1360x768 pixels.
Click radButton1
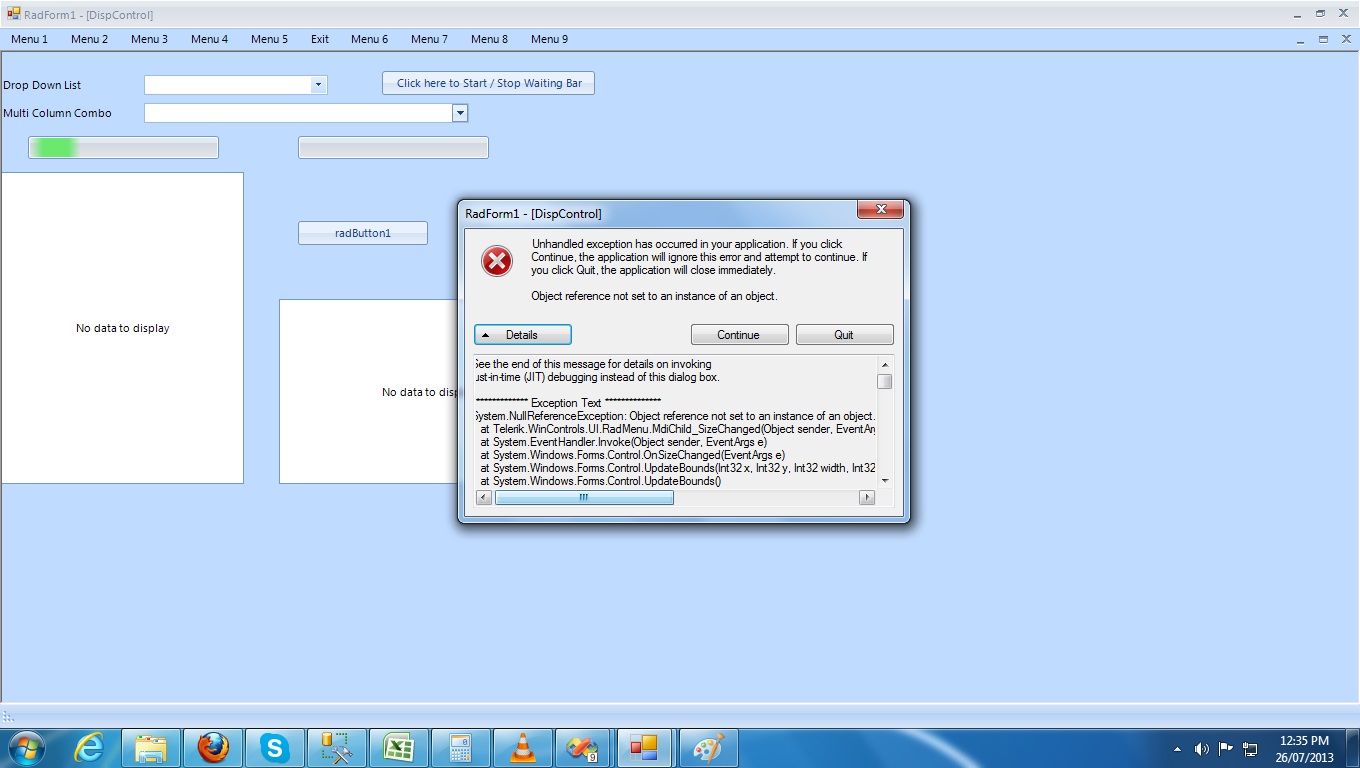coord(363,233)
